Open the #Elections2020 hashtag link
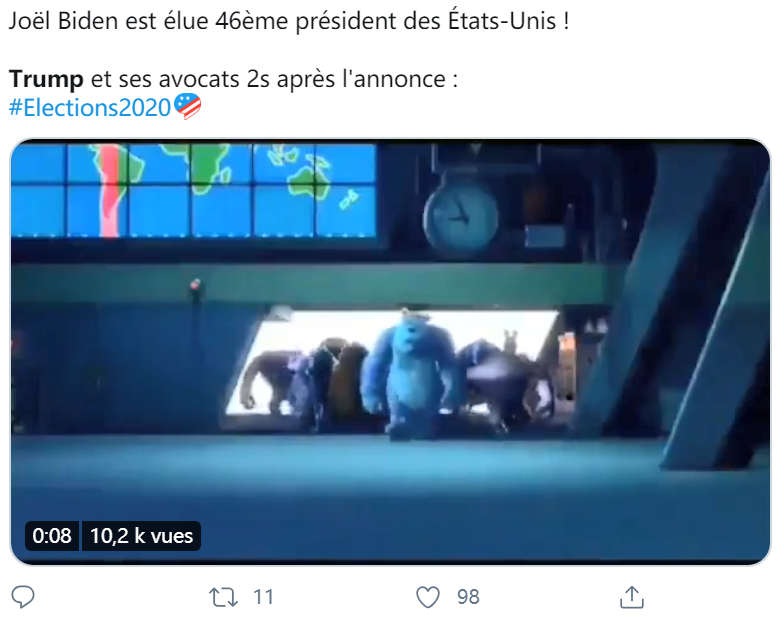Screen dimensions: 777x620 [x=90, y=107]
